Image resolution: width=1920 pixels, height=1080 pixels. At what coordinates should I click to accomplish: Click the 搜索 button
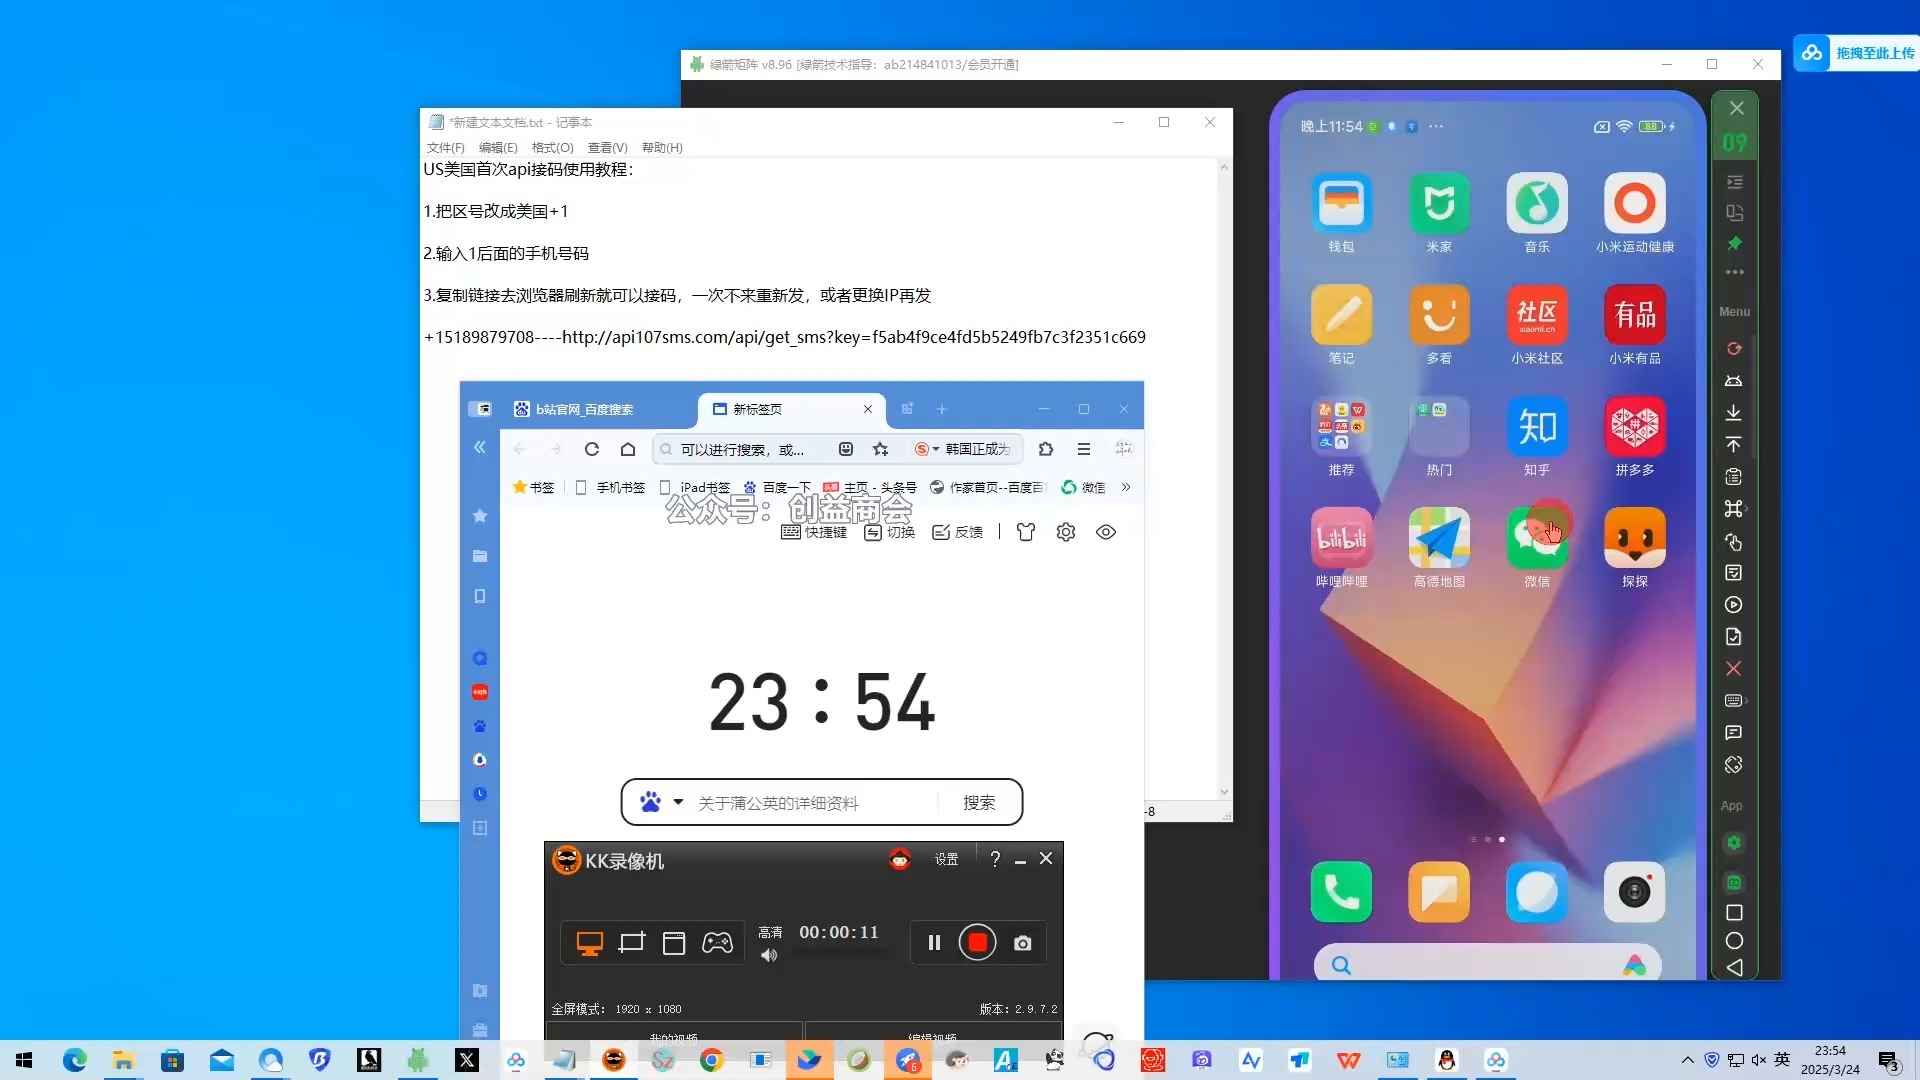(978, 802)
